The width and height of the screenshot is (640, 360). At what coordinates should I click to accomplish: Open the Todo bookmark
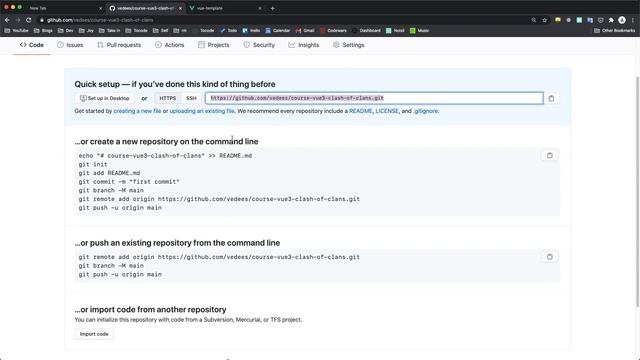(228, 31)
